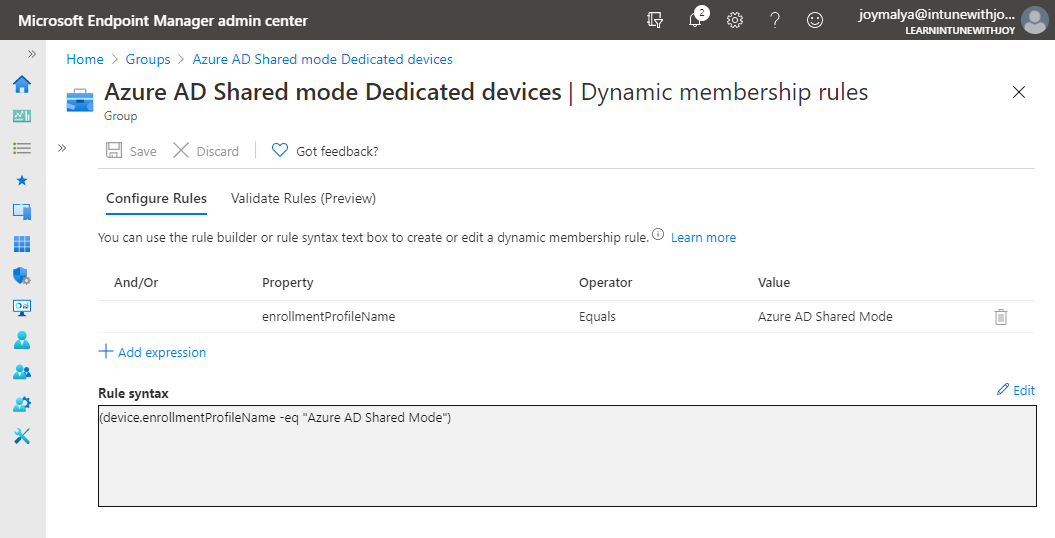Add expression to the rule

pos(152,352)
